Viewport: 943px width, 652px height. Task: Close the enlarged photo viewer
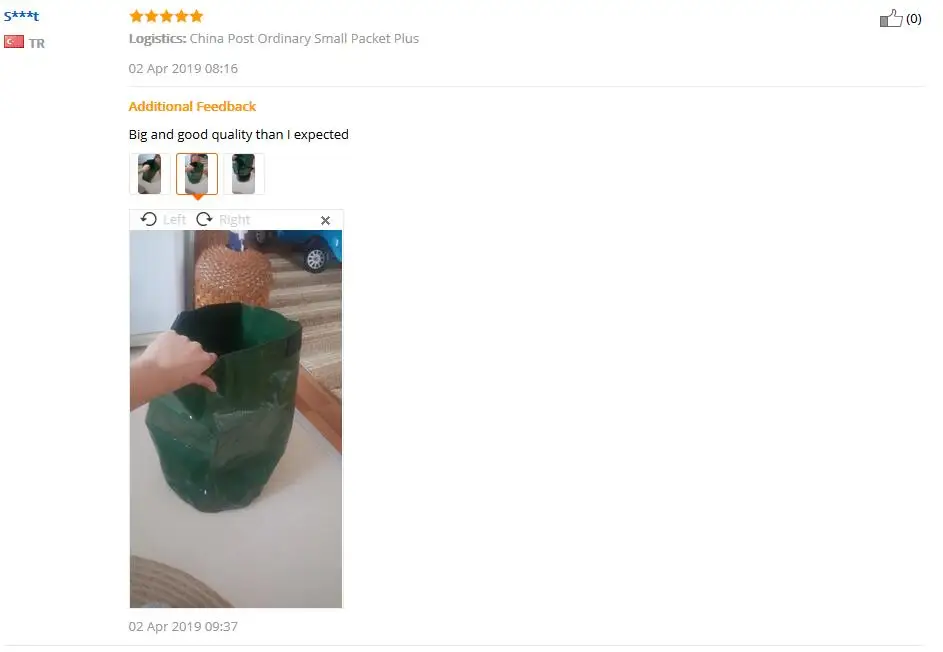coord(325,221)
